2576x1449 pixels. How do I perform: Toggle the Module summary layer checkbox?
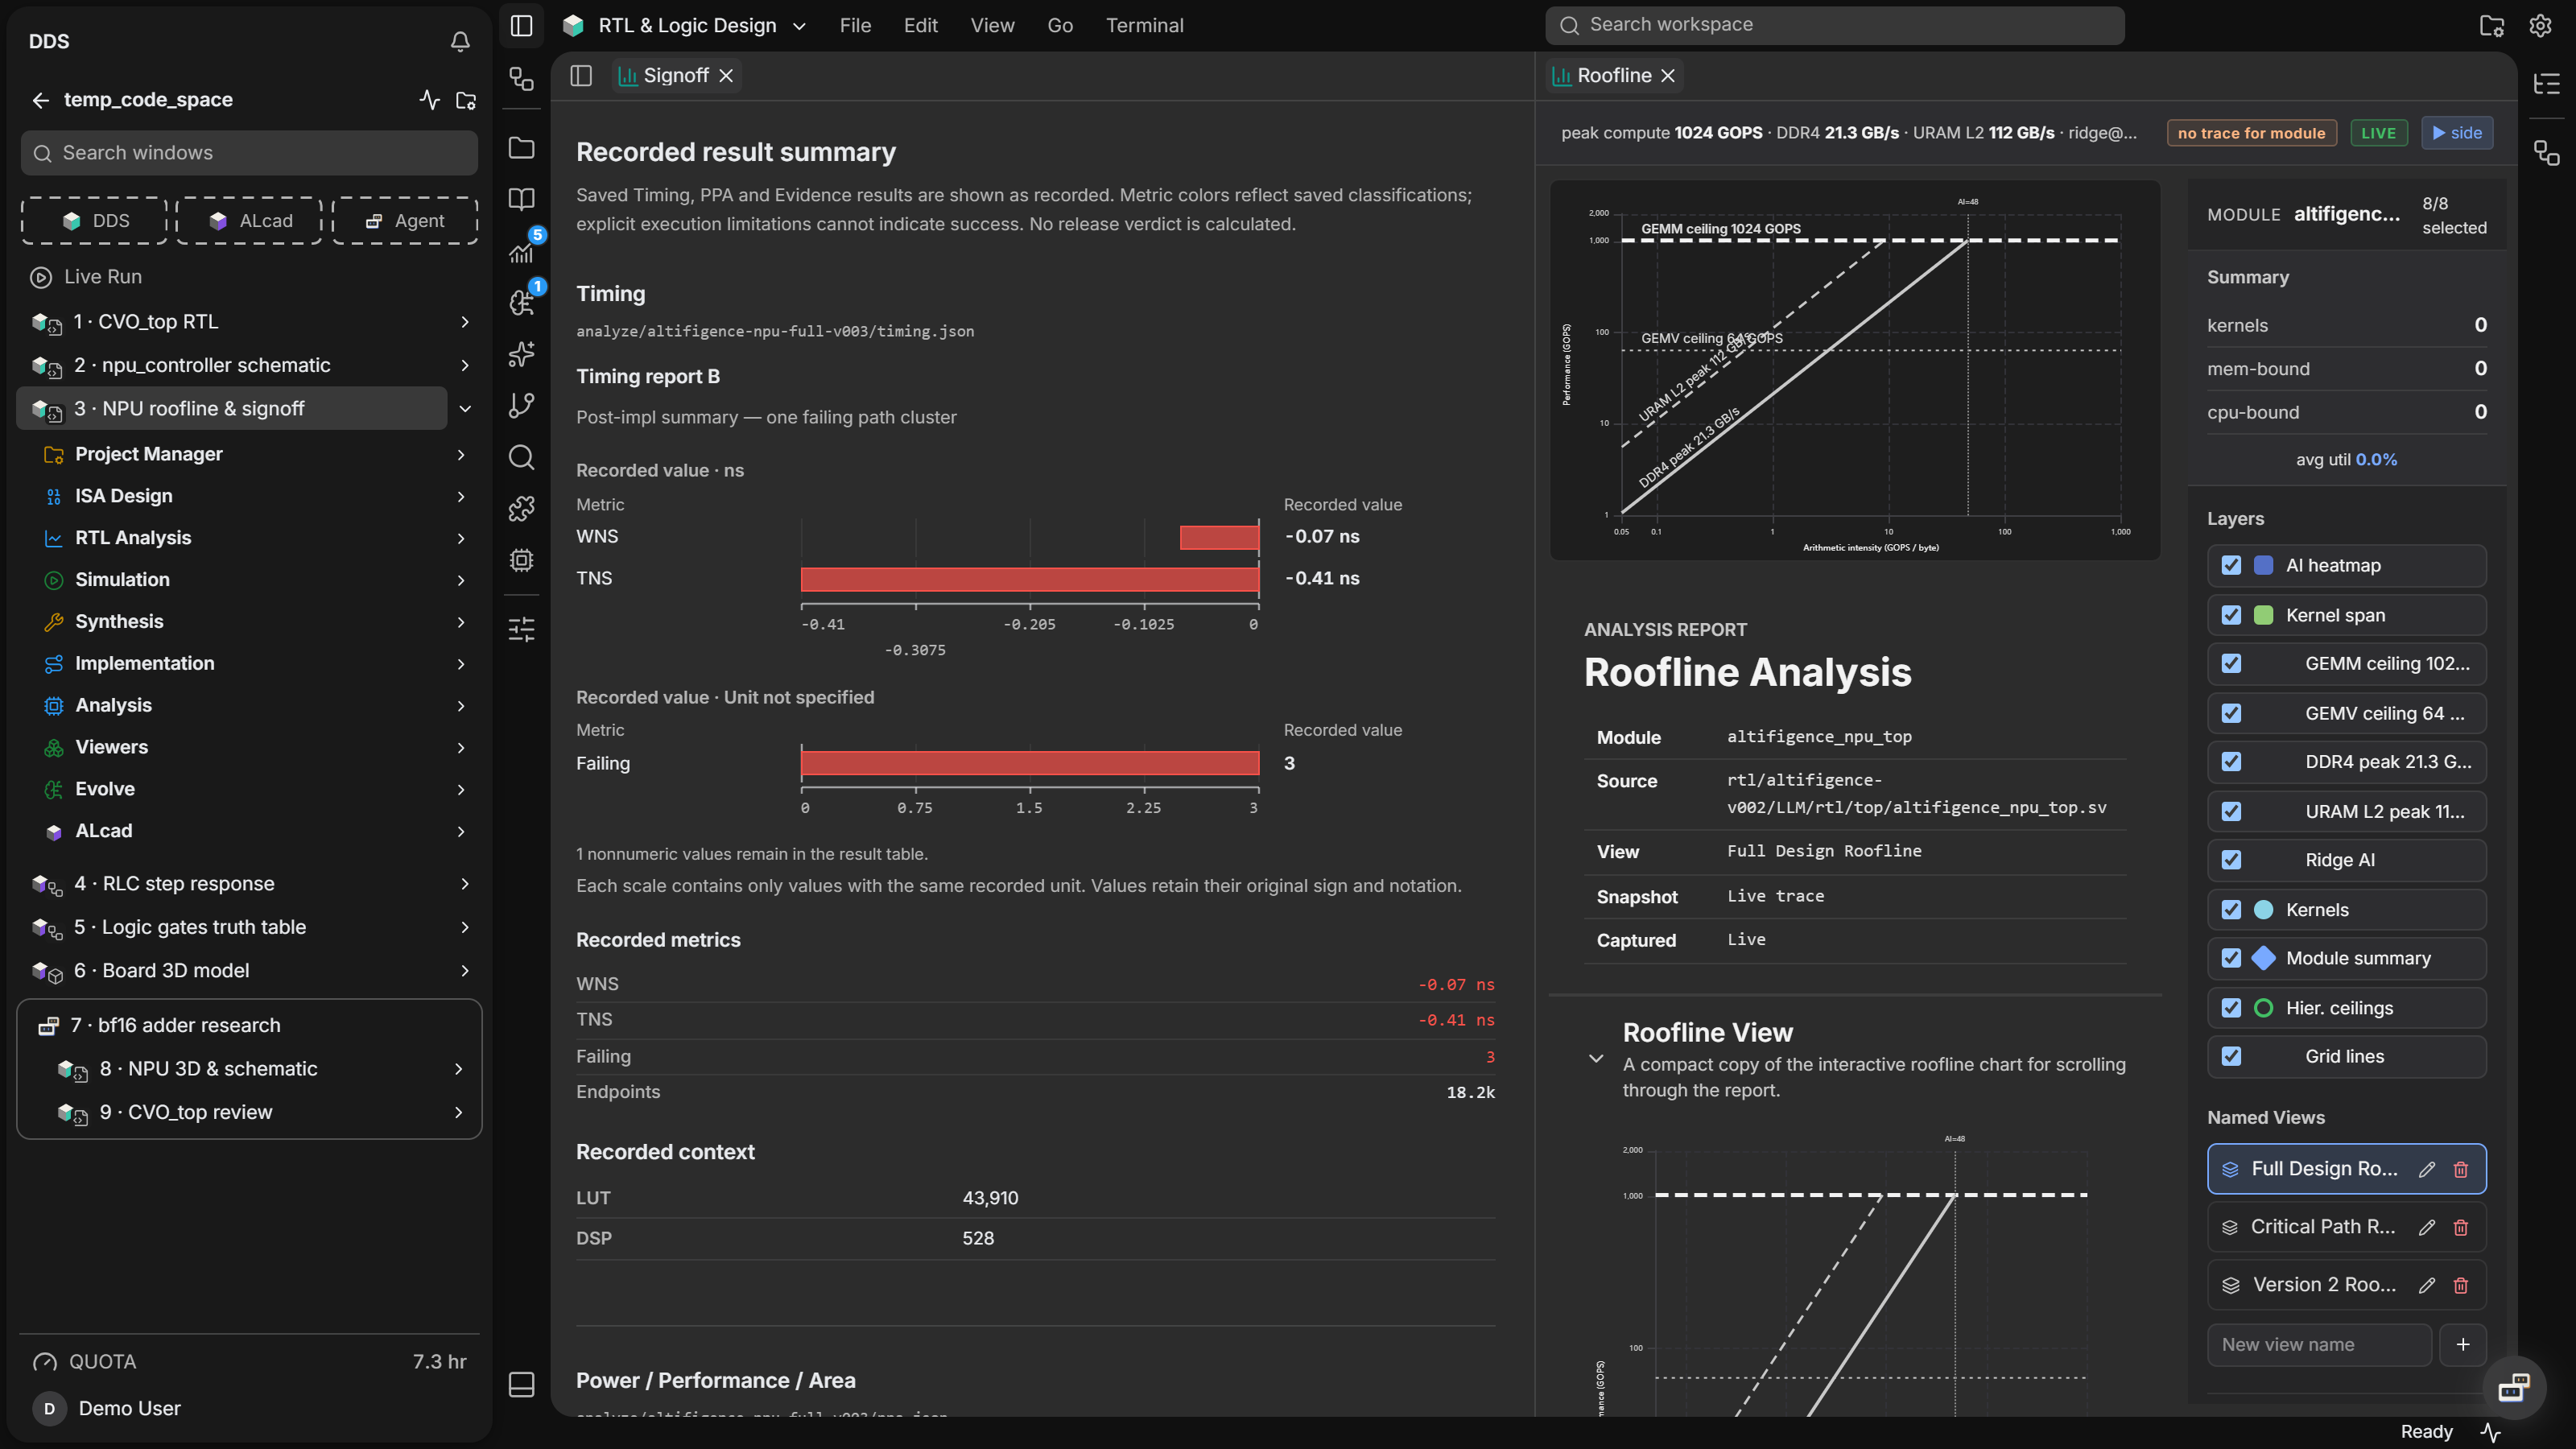click(x=2231, y=958)
